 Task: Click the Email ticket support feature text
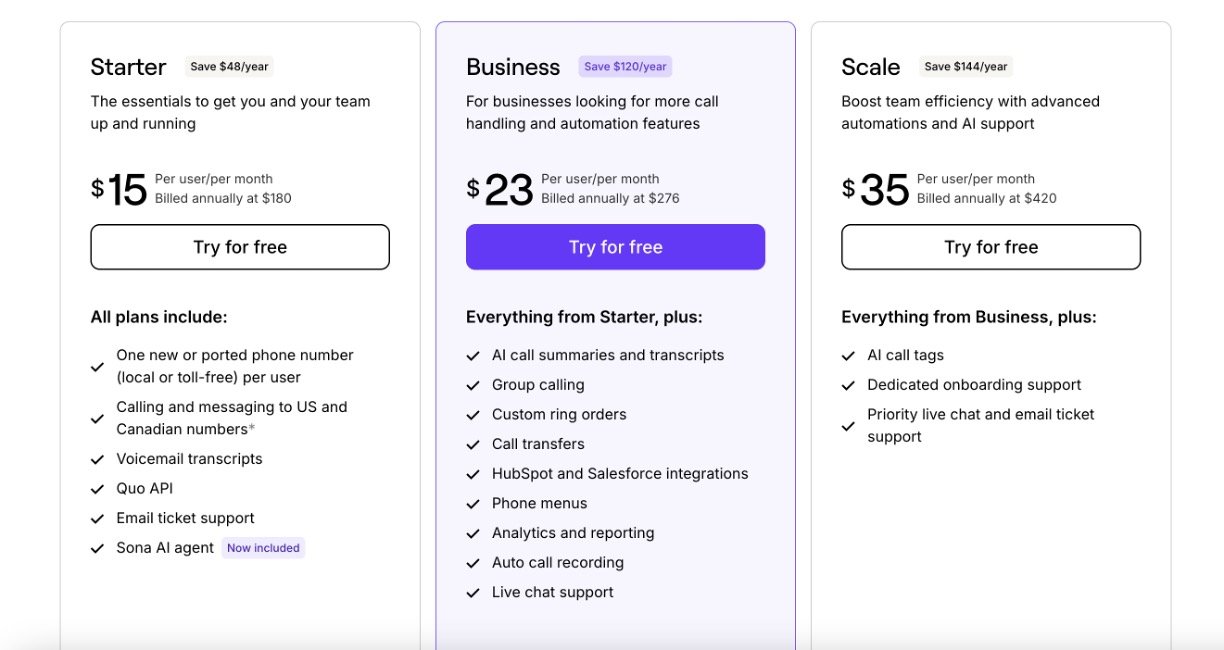click(185, 518)
